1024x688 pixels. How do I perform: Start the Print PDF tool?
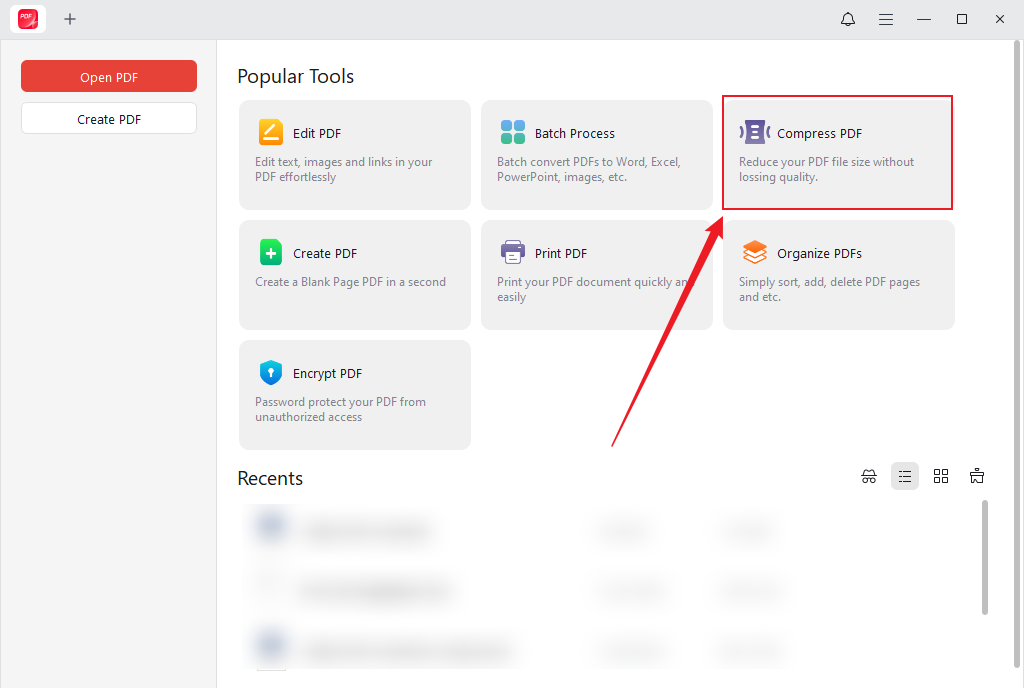(x=597, y=273)
